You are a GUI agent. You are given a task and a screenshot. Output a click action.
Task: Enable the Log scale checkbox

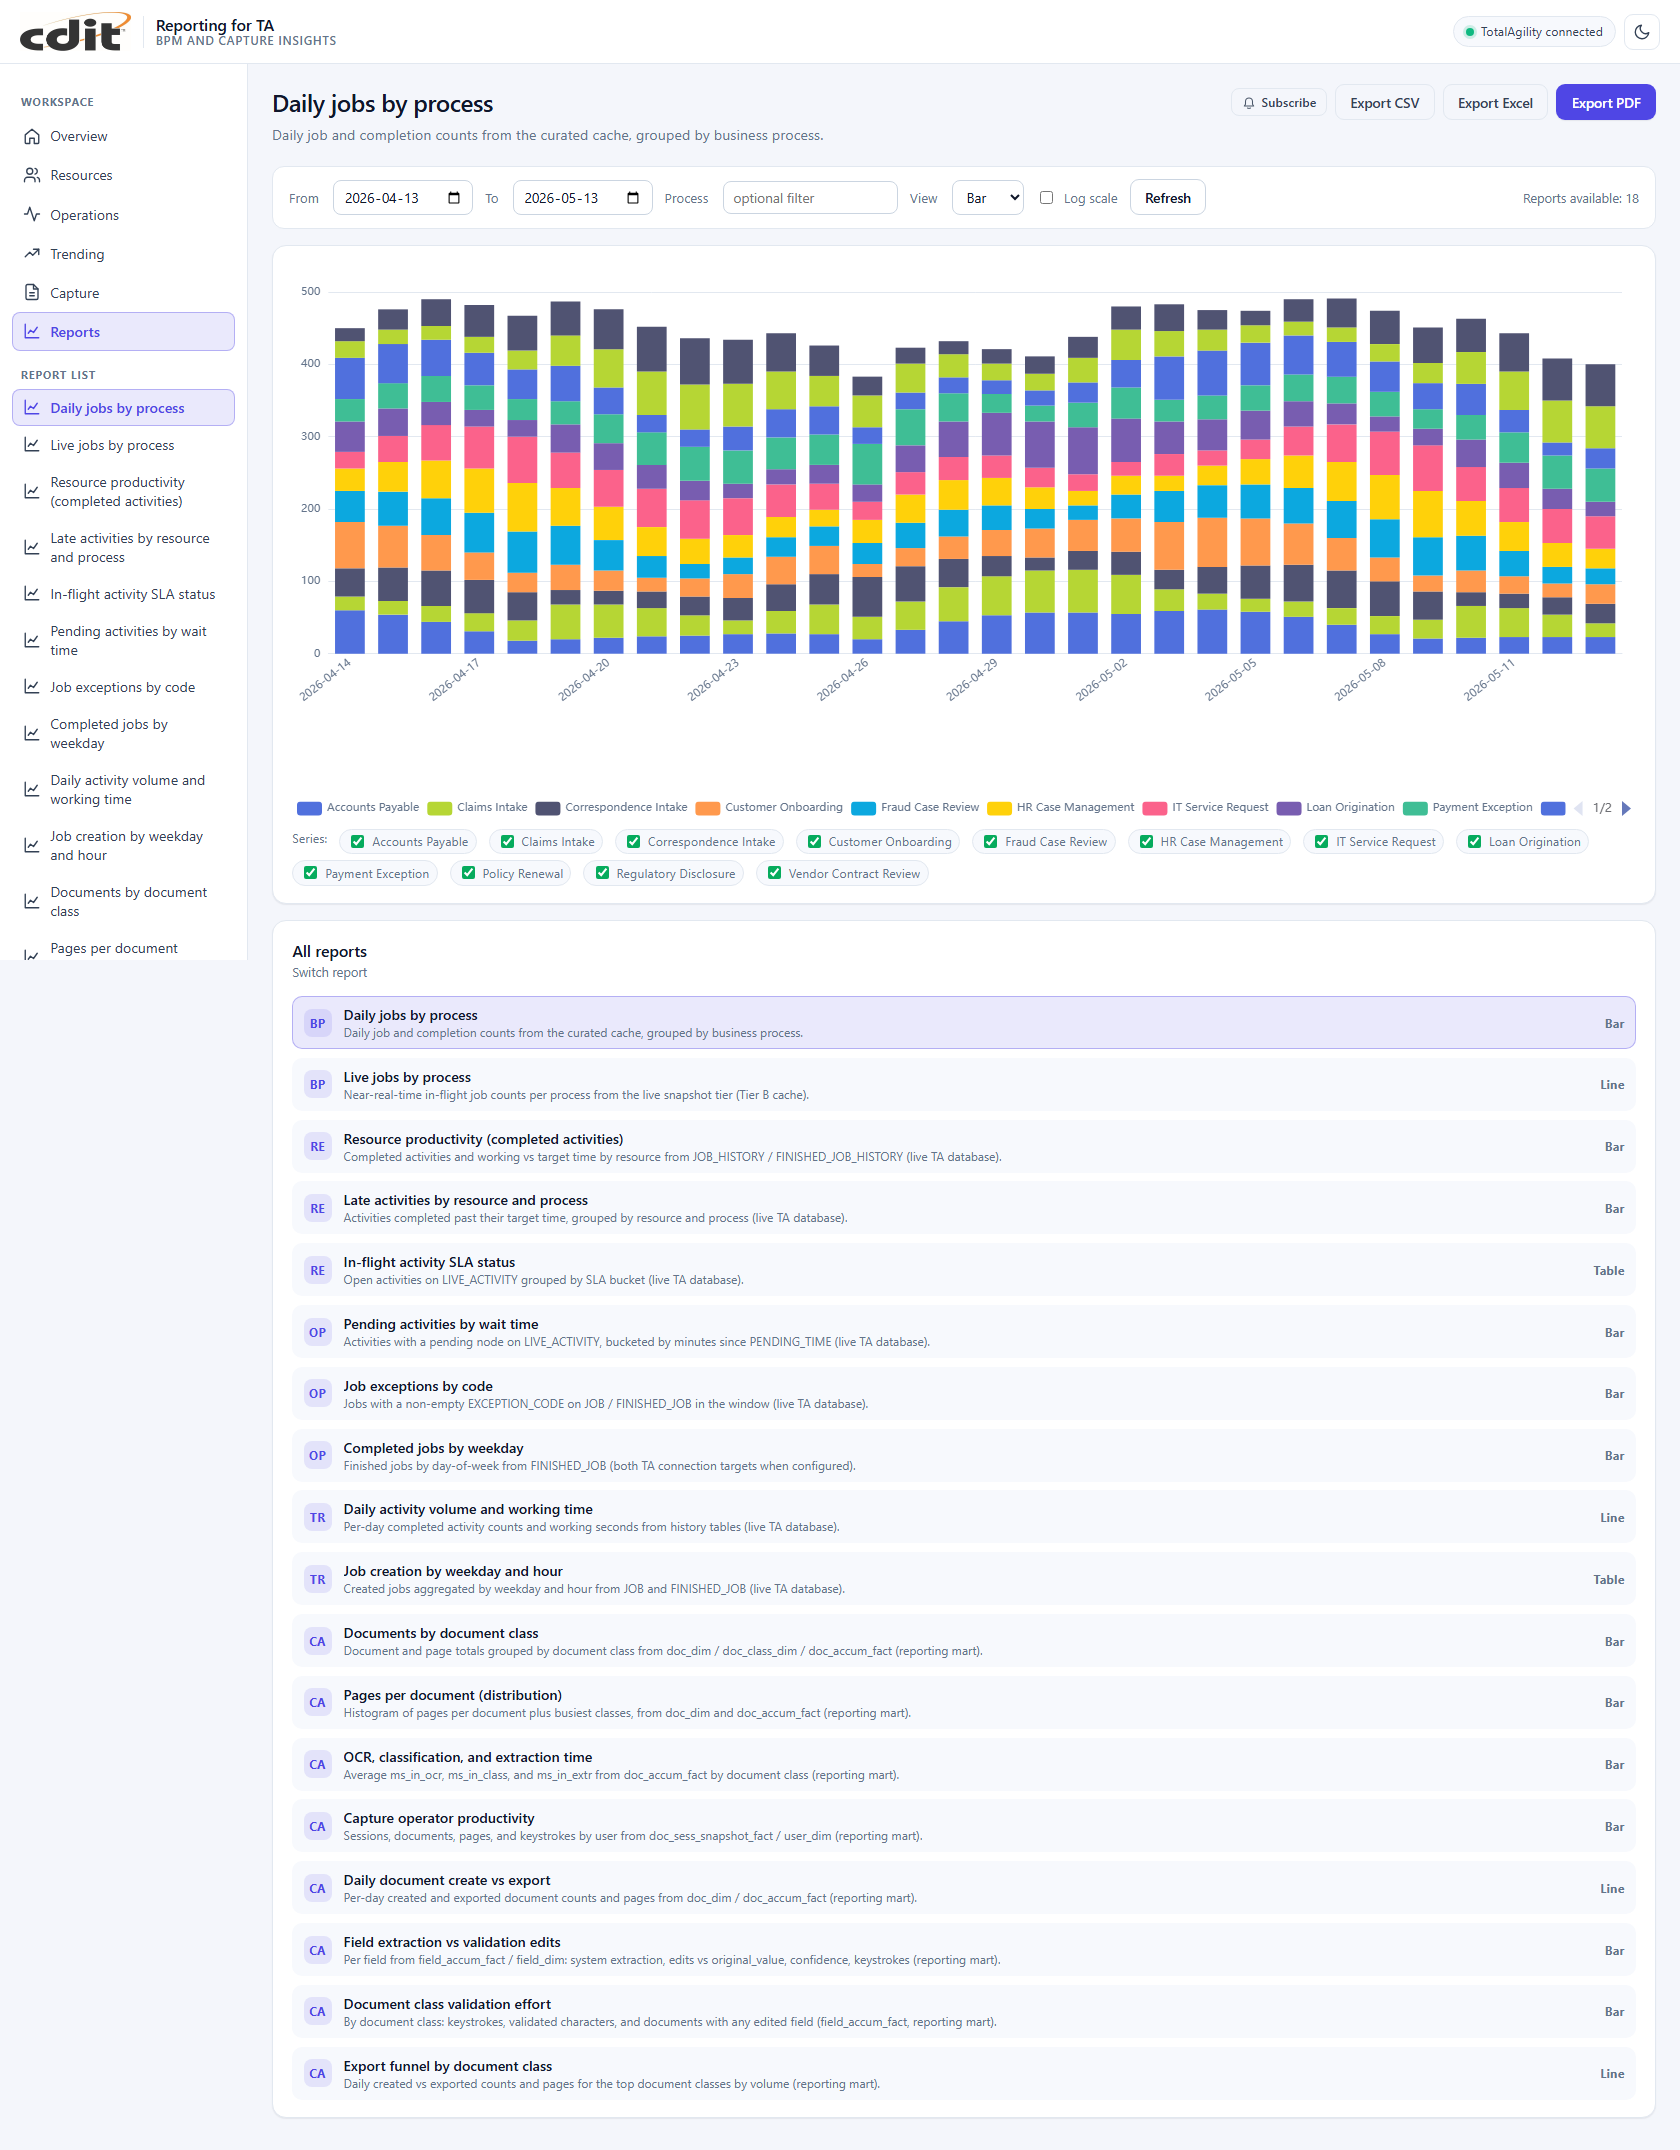1046,198
